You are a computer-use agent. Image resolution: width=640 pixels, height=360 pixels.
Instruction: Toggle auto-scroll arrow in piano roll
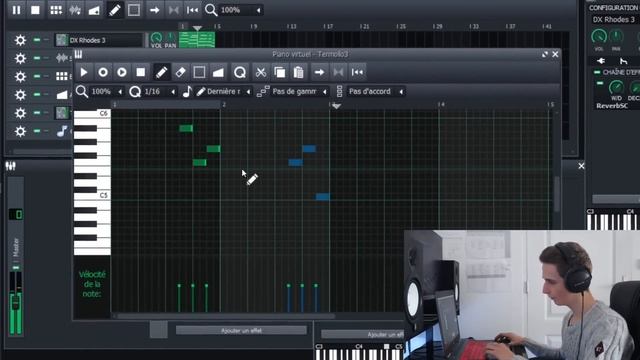tap(319, 72)
